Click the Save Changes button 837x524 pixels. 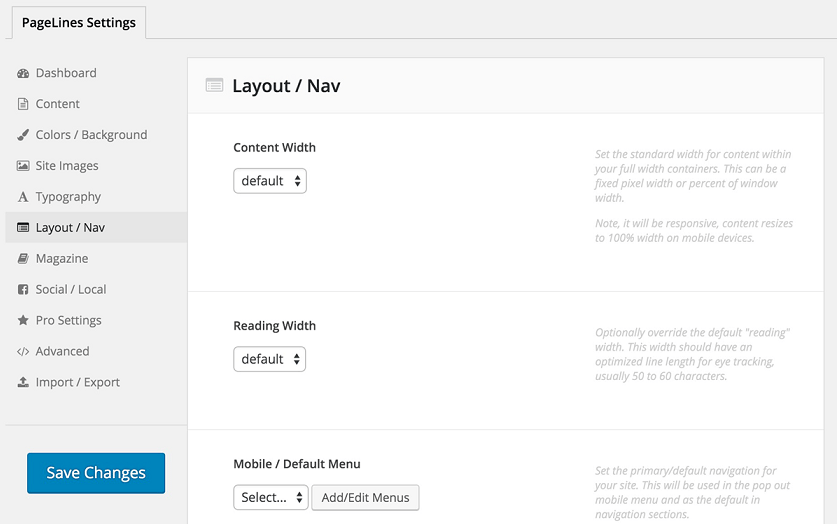coord(96,473)
